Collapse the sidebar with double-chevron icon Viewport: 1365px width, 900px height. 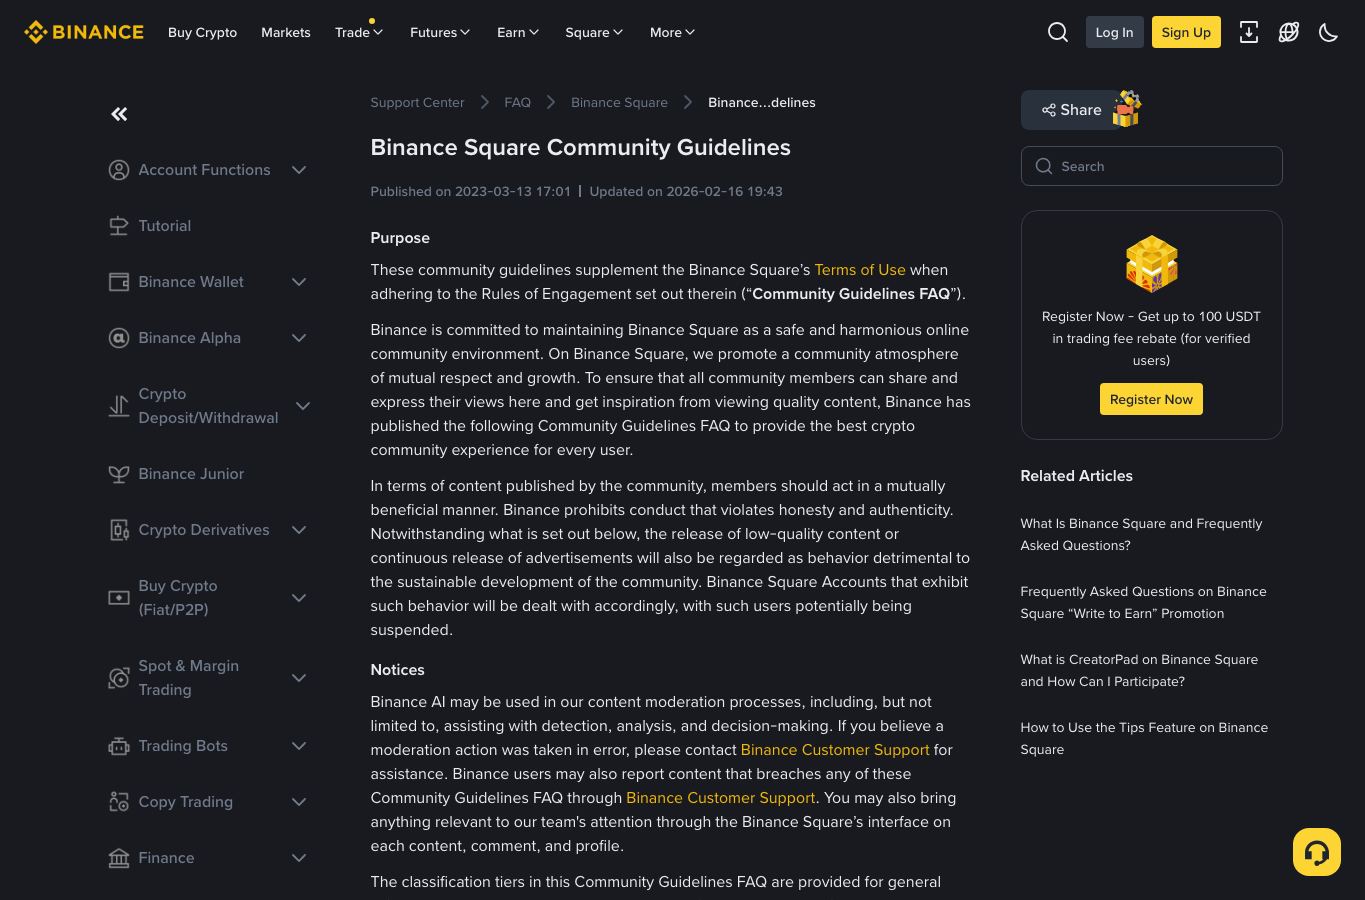click(119, 114)
